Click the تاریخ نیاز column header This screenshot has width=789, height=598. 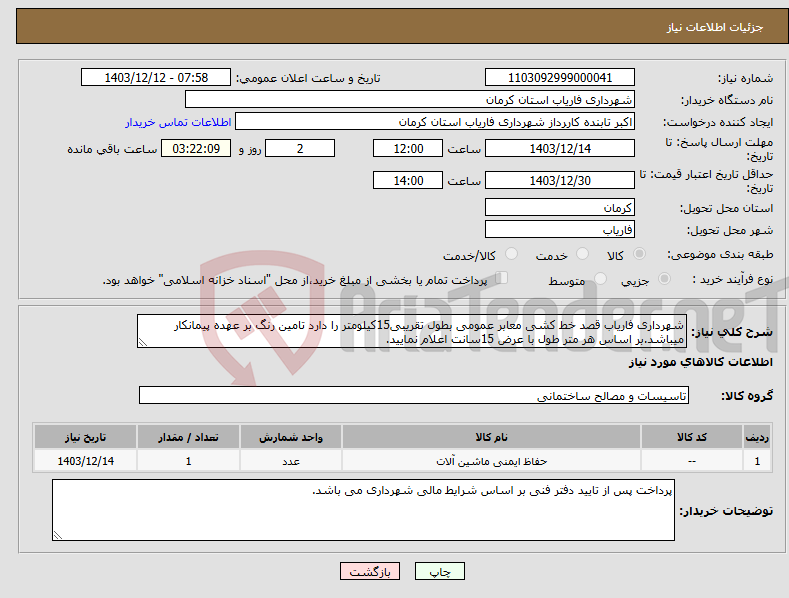point(86,437)
